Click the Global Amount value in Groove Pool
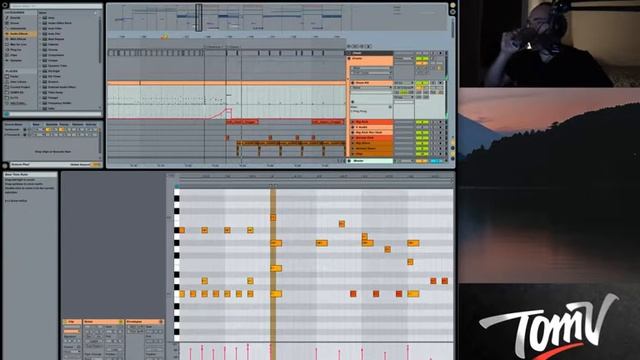This screenshot has height=360, width=640. pyautogui.click(x=96, y=164)
